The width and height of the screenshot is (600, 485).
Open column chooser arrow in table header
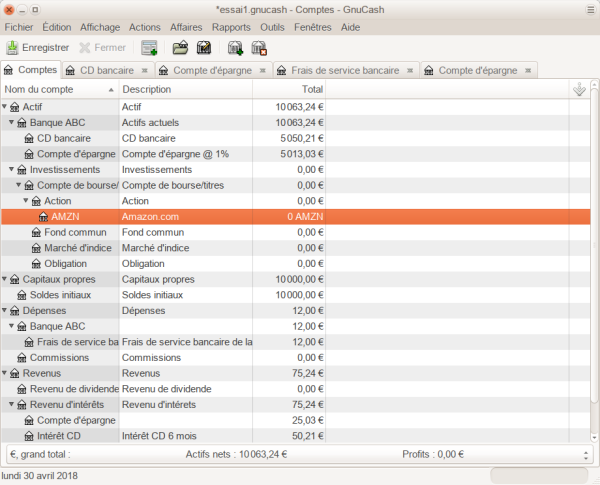pyautogui.click(x=579, y=90)
